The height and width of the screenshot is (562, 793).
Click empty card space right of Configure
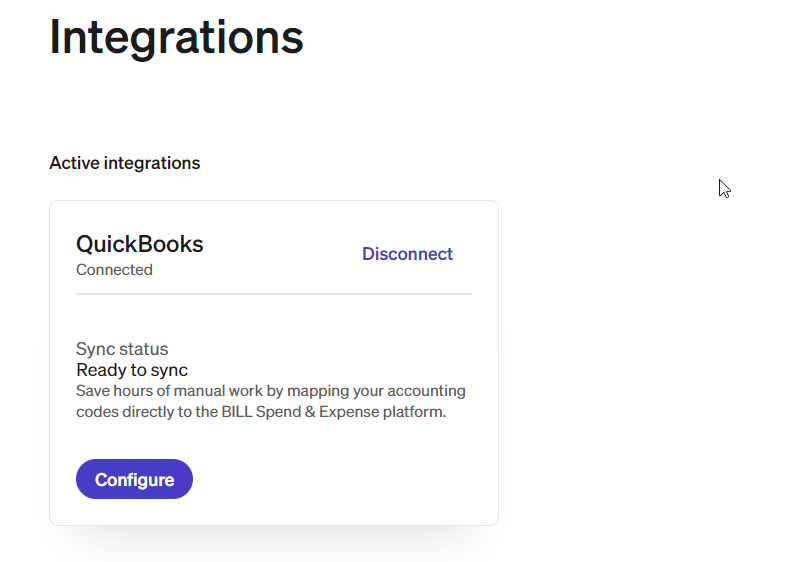click(340, 479)
